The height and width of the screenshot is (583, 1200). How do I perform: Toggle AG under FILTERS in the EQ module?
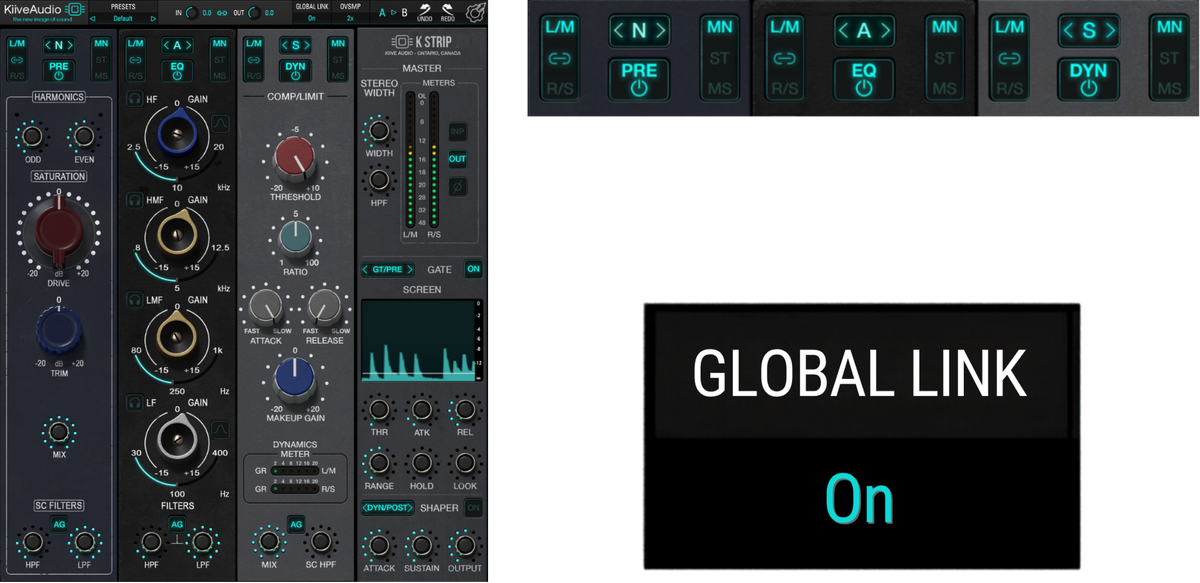click(177, 525)
